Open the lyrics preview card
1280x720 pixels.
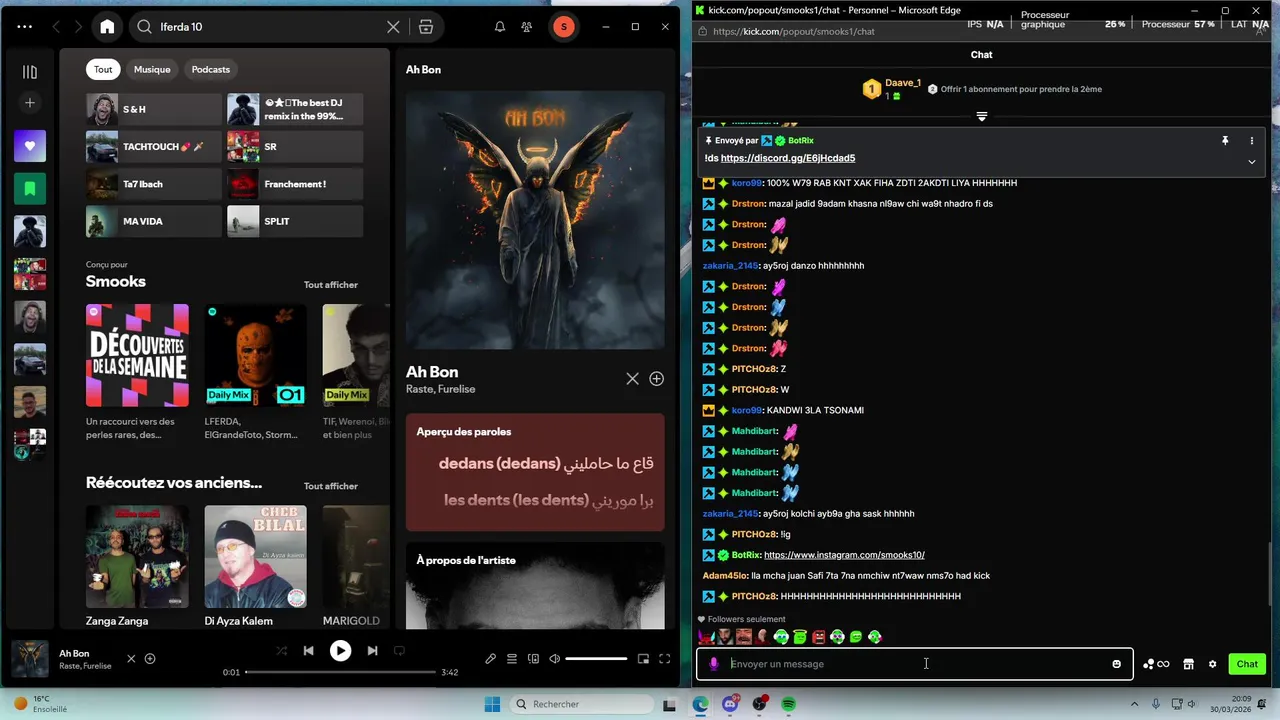pyautogui.click(x=535, y=472)
